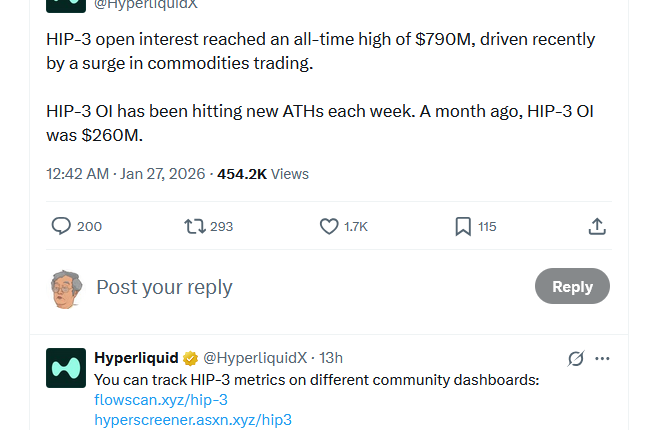Click the gold verified badge beside Hyperliquid

(191, 358)
